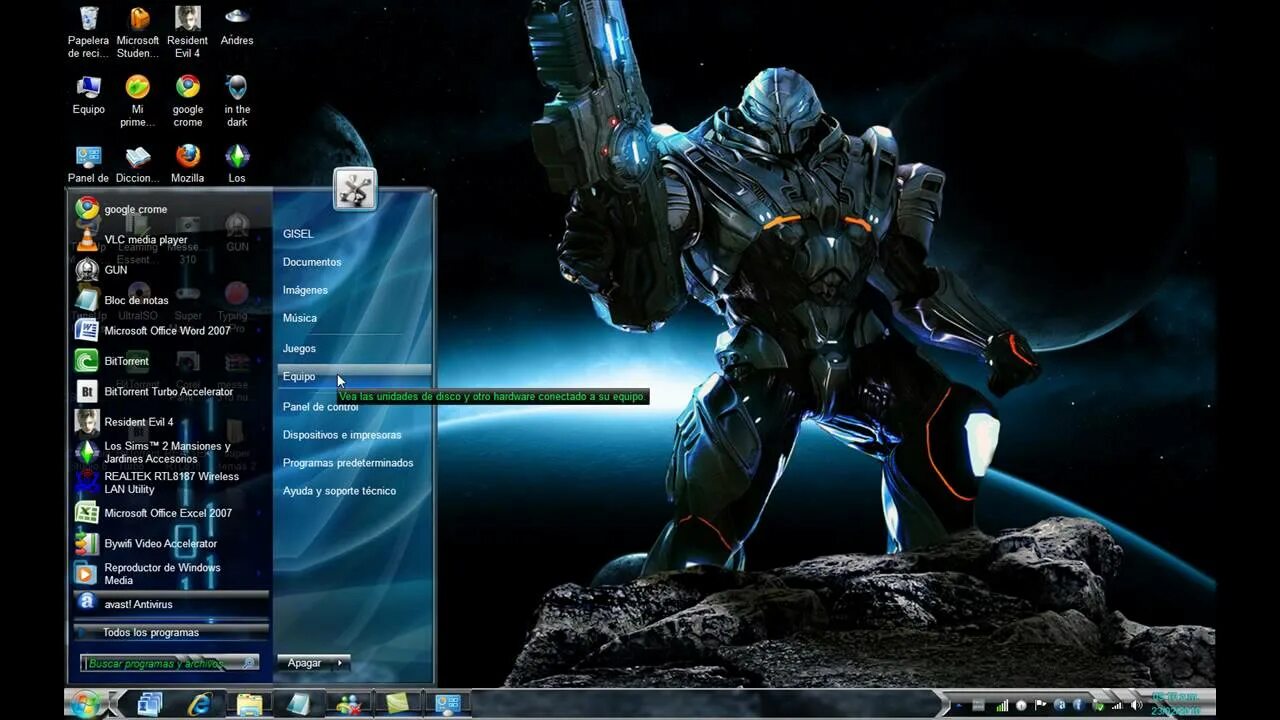Launch Bywifi Video Accelerator
The image size is (1280, 720).
click(171, 543)
